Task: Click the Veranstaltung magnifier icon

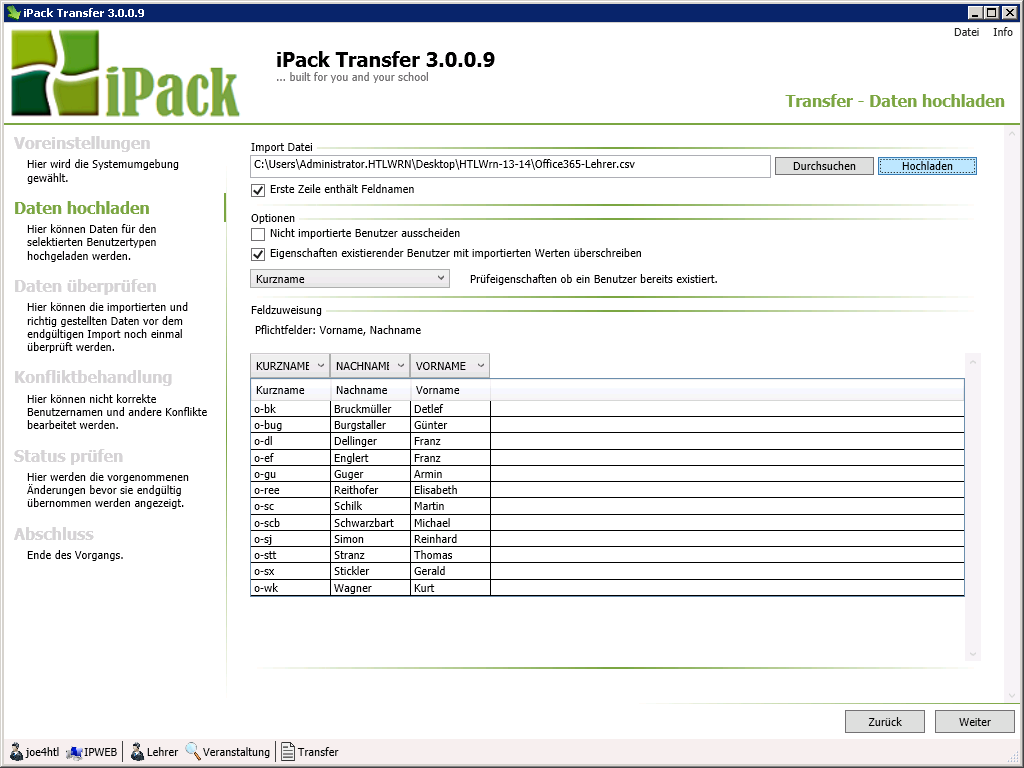Action: click(193, 752)
